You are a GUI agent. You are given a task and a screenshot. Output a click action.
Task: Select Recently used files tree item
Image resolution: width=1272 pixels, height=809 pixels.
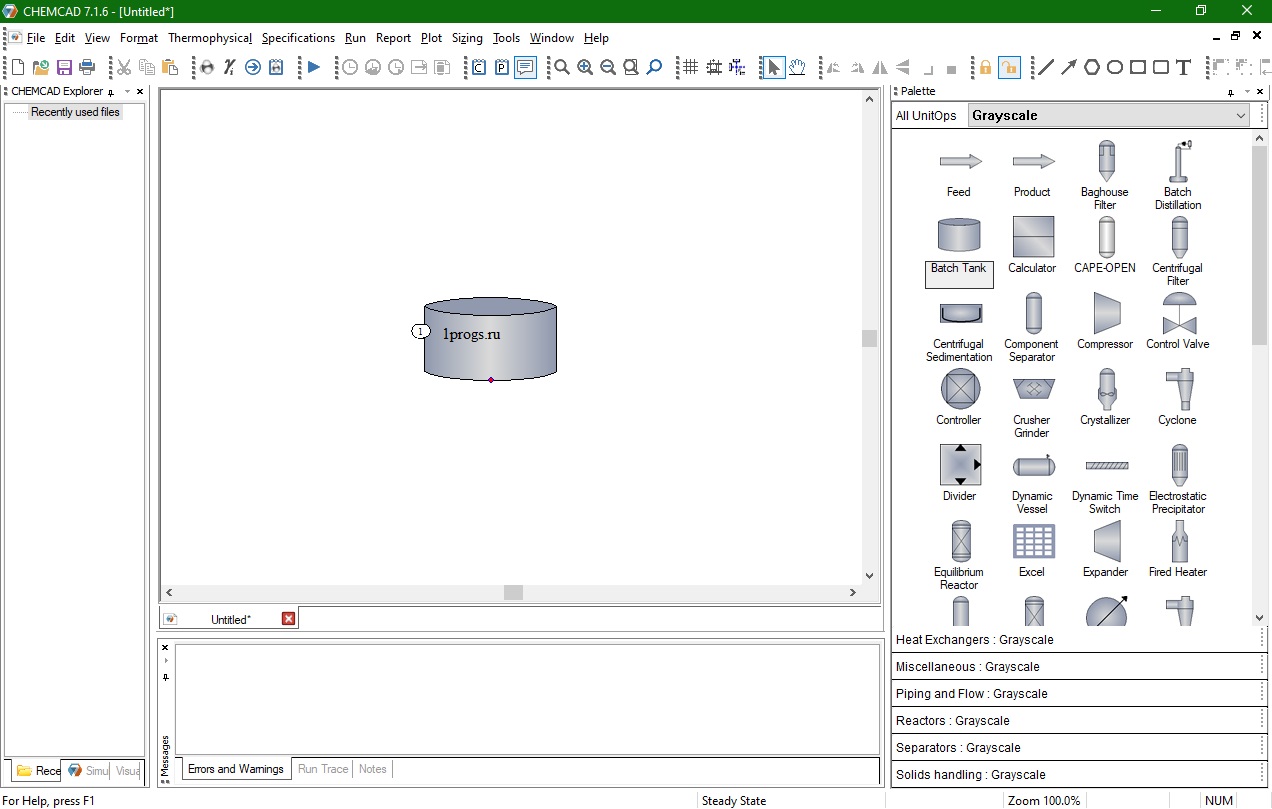pyautogui.click(x=75, y=112)
